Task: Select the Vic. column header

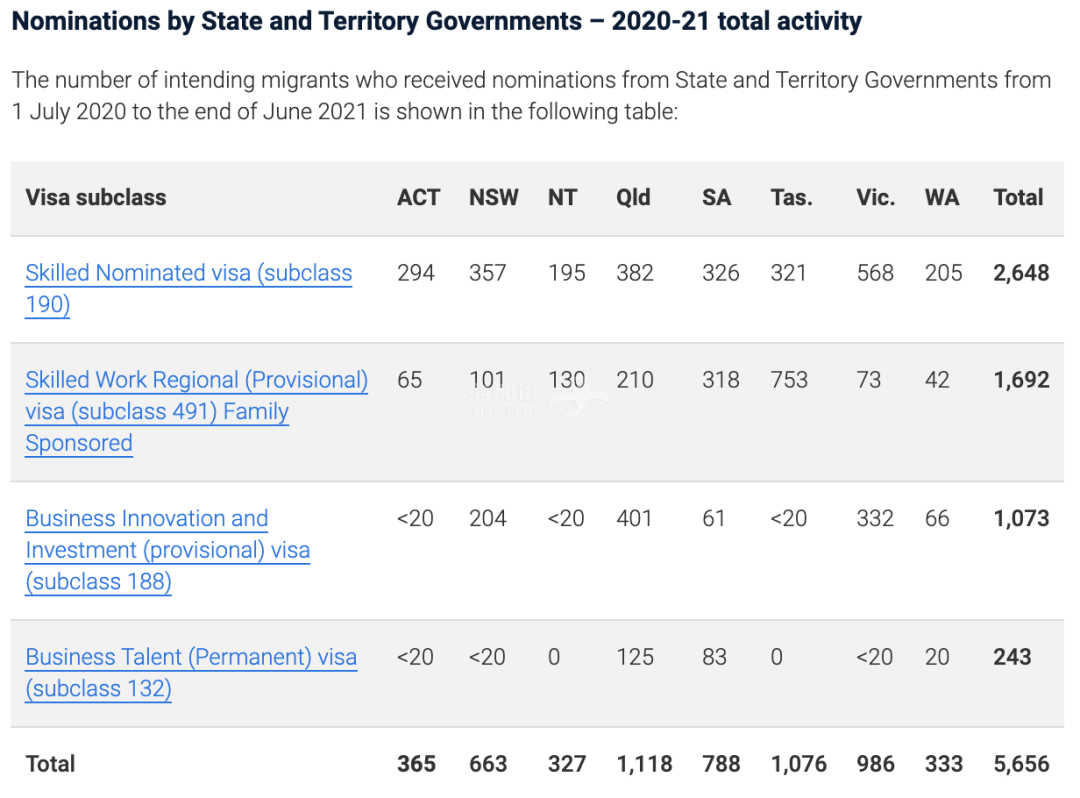Action: [x=875, y=198]
